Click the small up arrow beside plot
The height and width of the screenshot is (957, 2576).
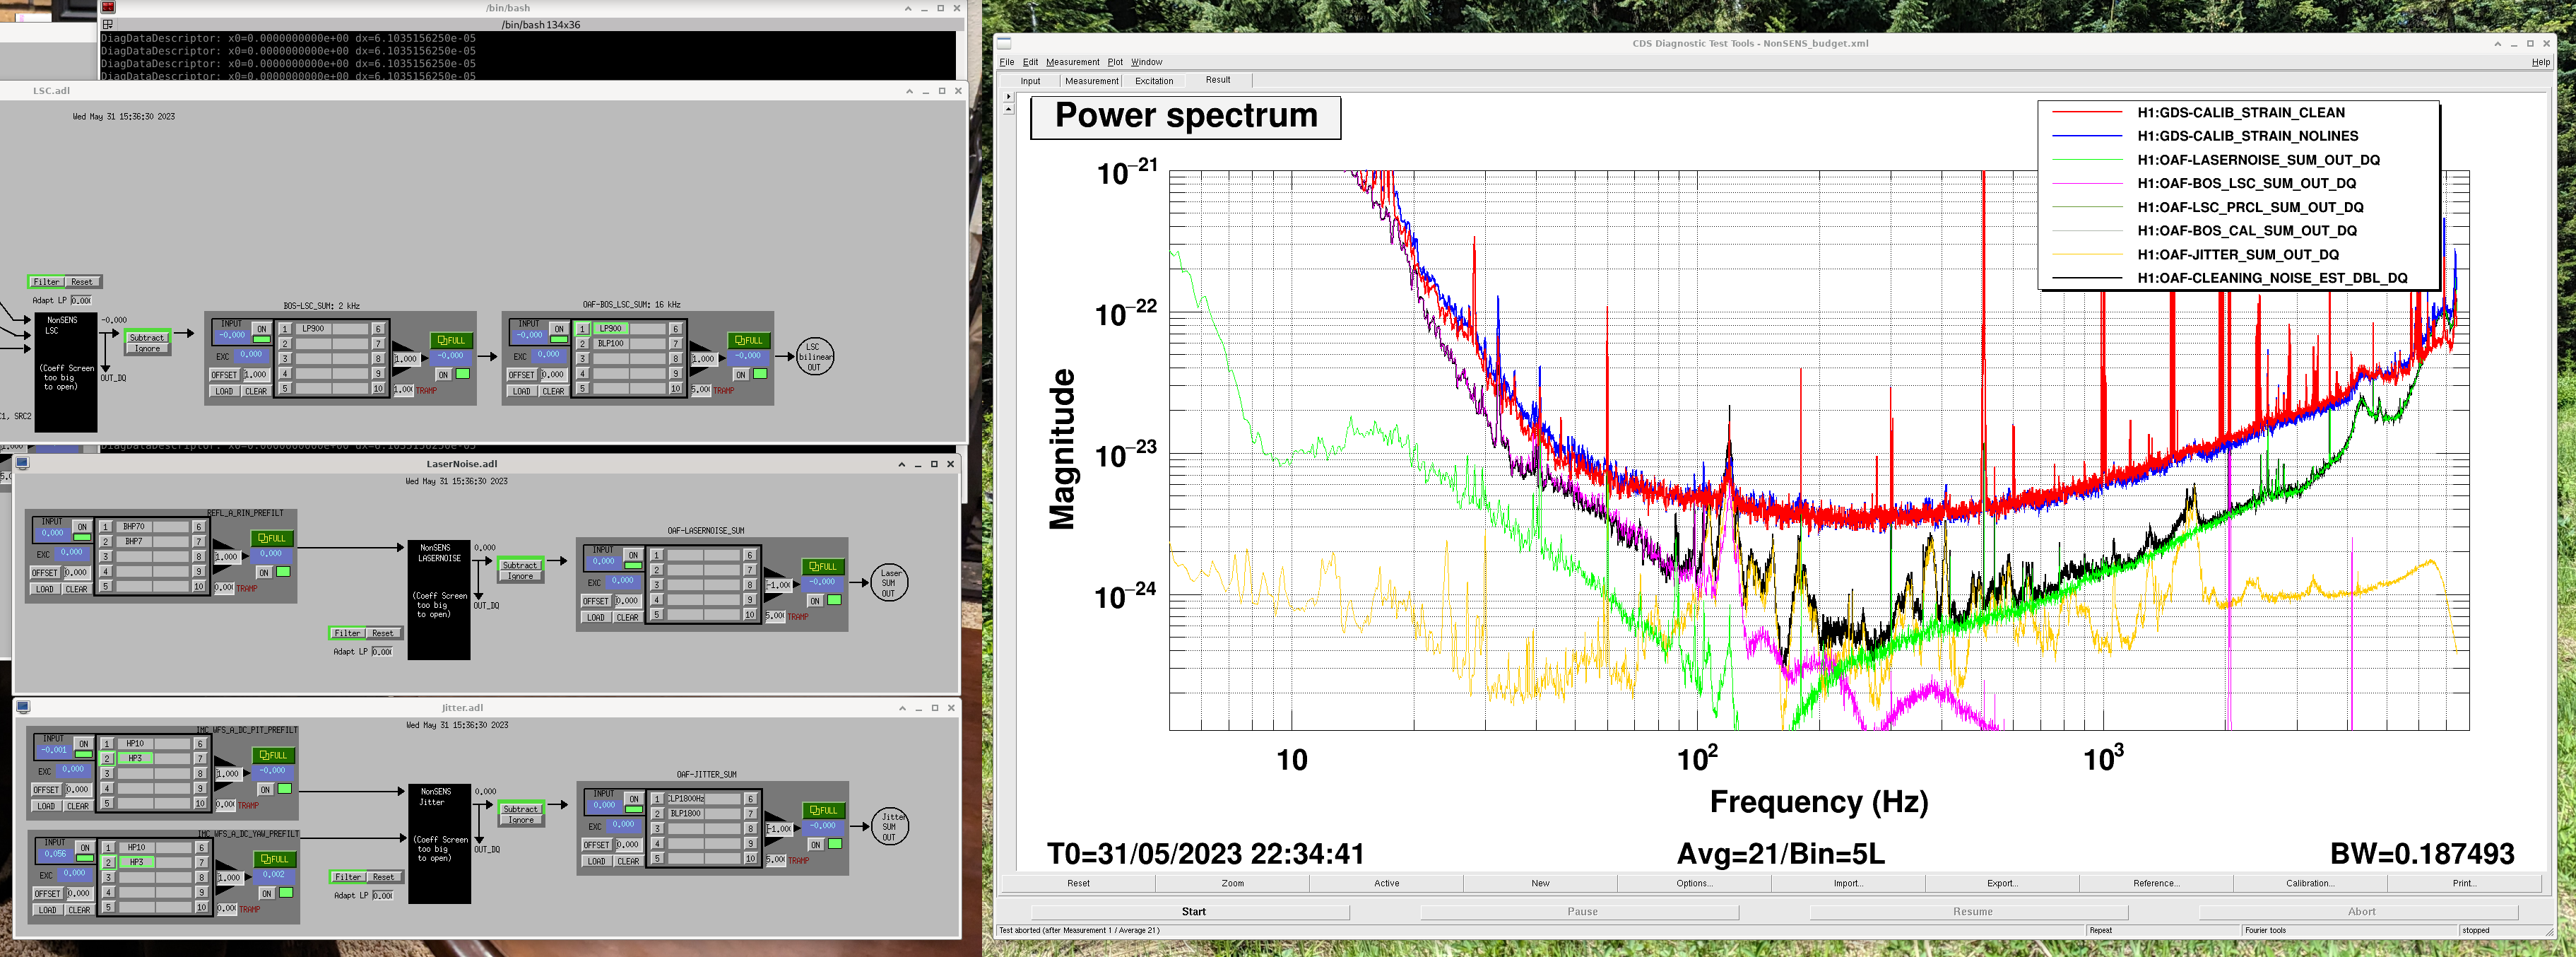click(x=1008, y=109)
